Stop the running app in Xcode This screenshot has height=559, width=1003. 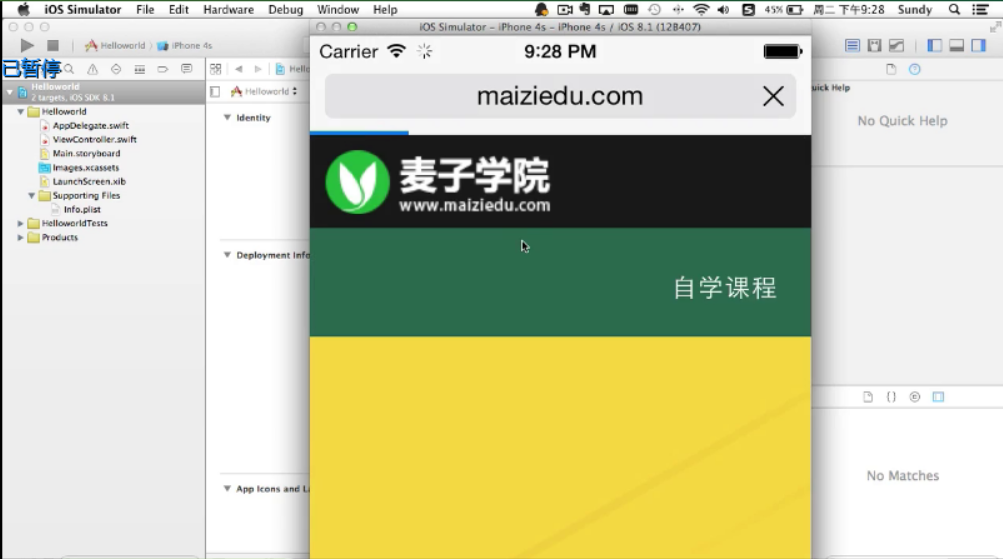point(53,45)
